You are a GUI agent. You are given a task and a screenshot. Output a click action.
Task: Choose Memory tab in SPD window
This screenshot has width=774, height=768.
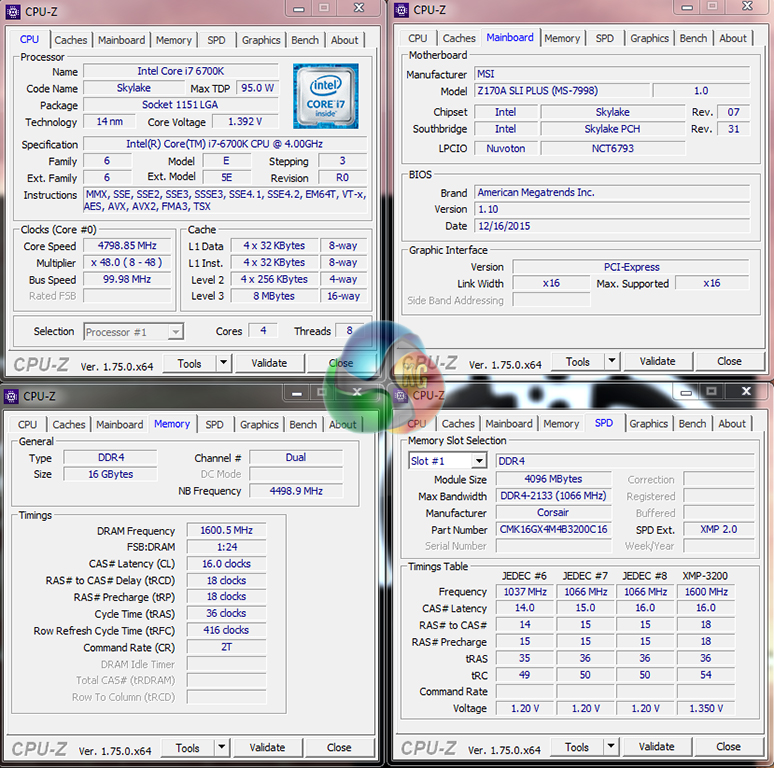[561, 423]
